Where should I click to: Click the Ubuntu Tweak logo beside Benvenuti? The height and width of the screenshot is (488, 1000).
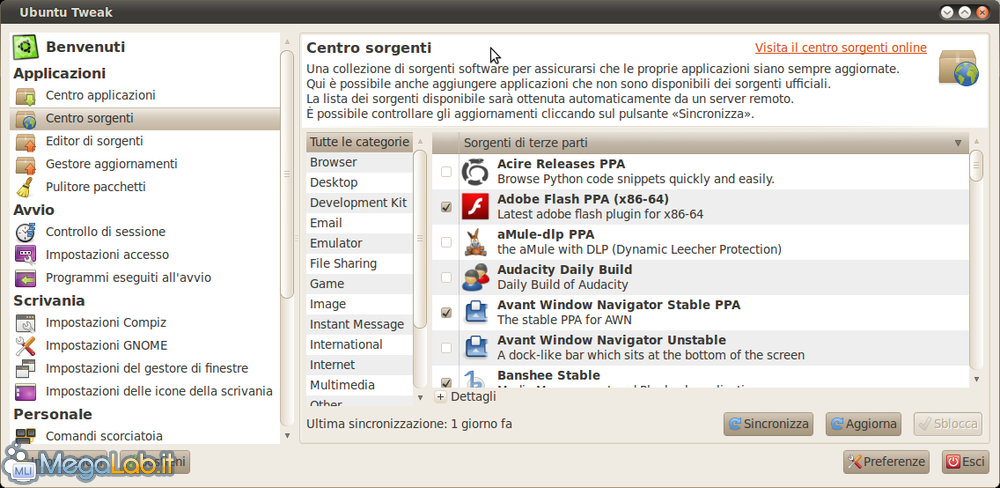click(x=26, y=47)
